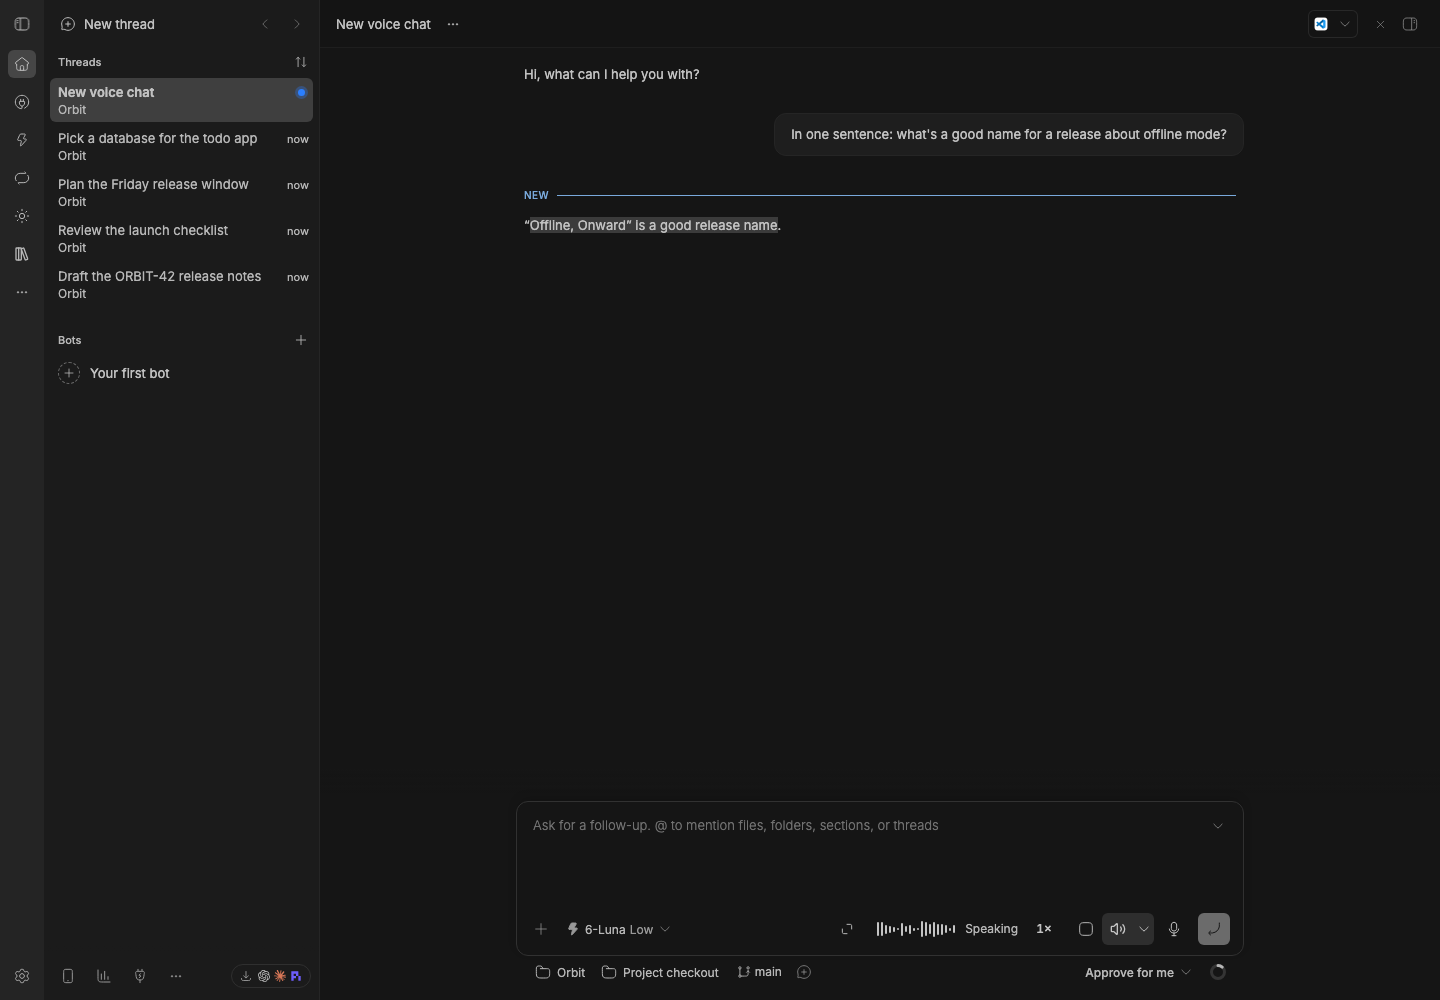Image resolution: width=1440 pixels, height=1000 pixels.
Task: Click the audio waveform indicator
Action: coord(916,929)
